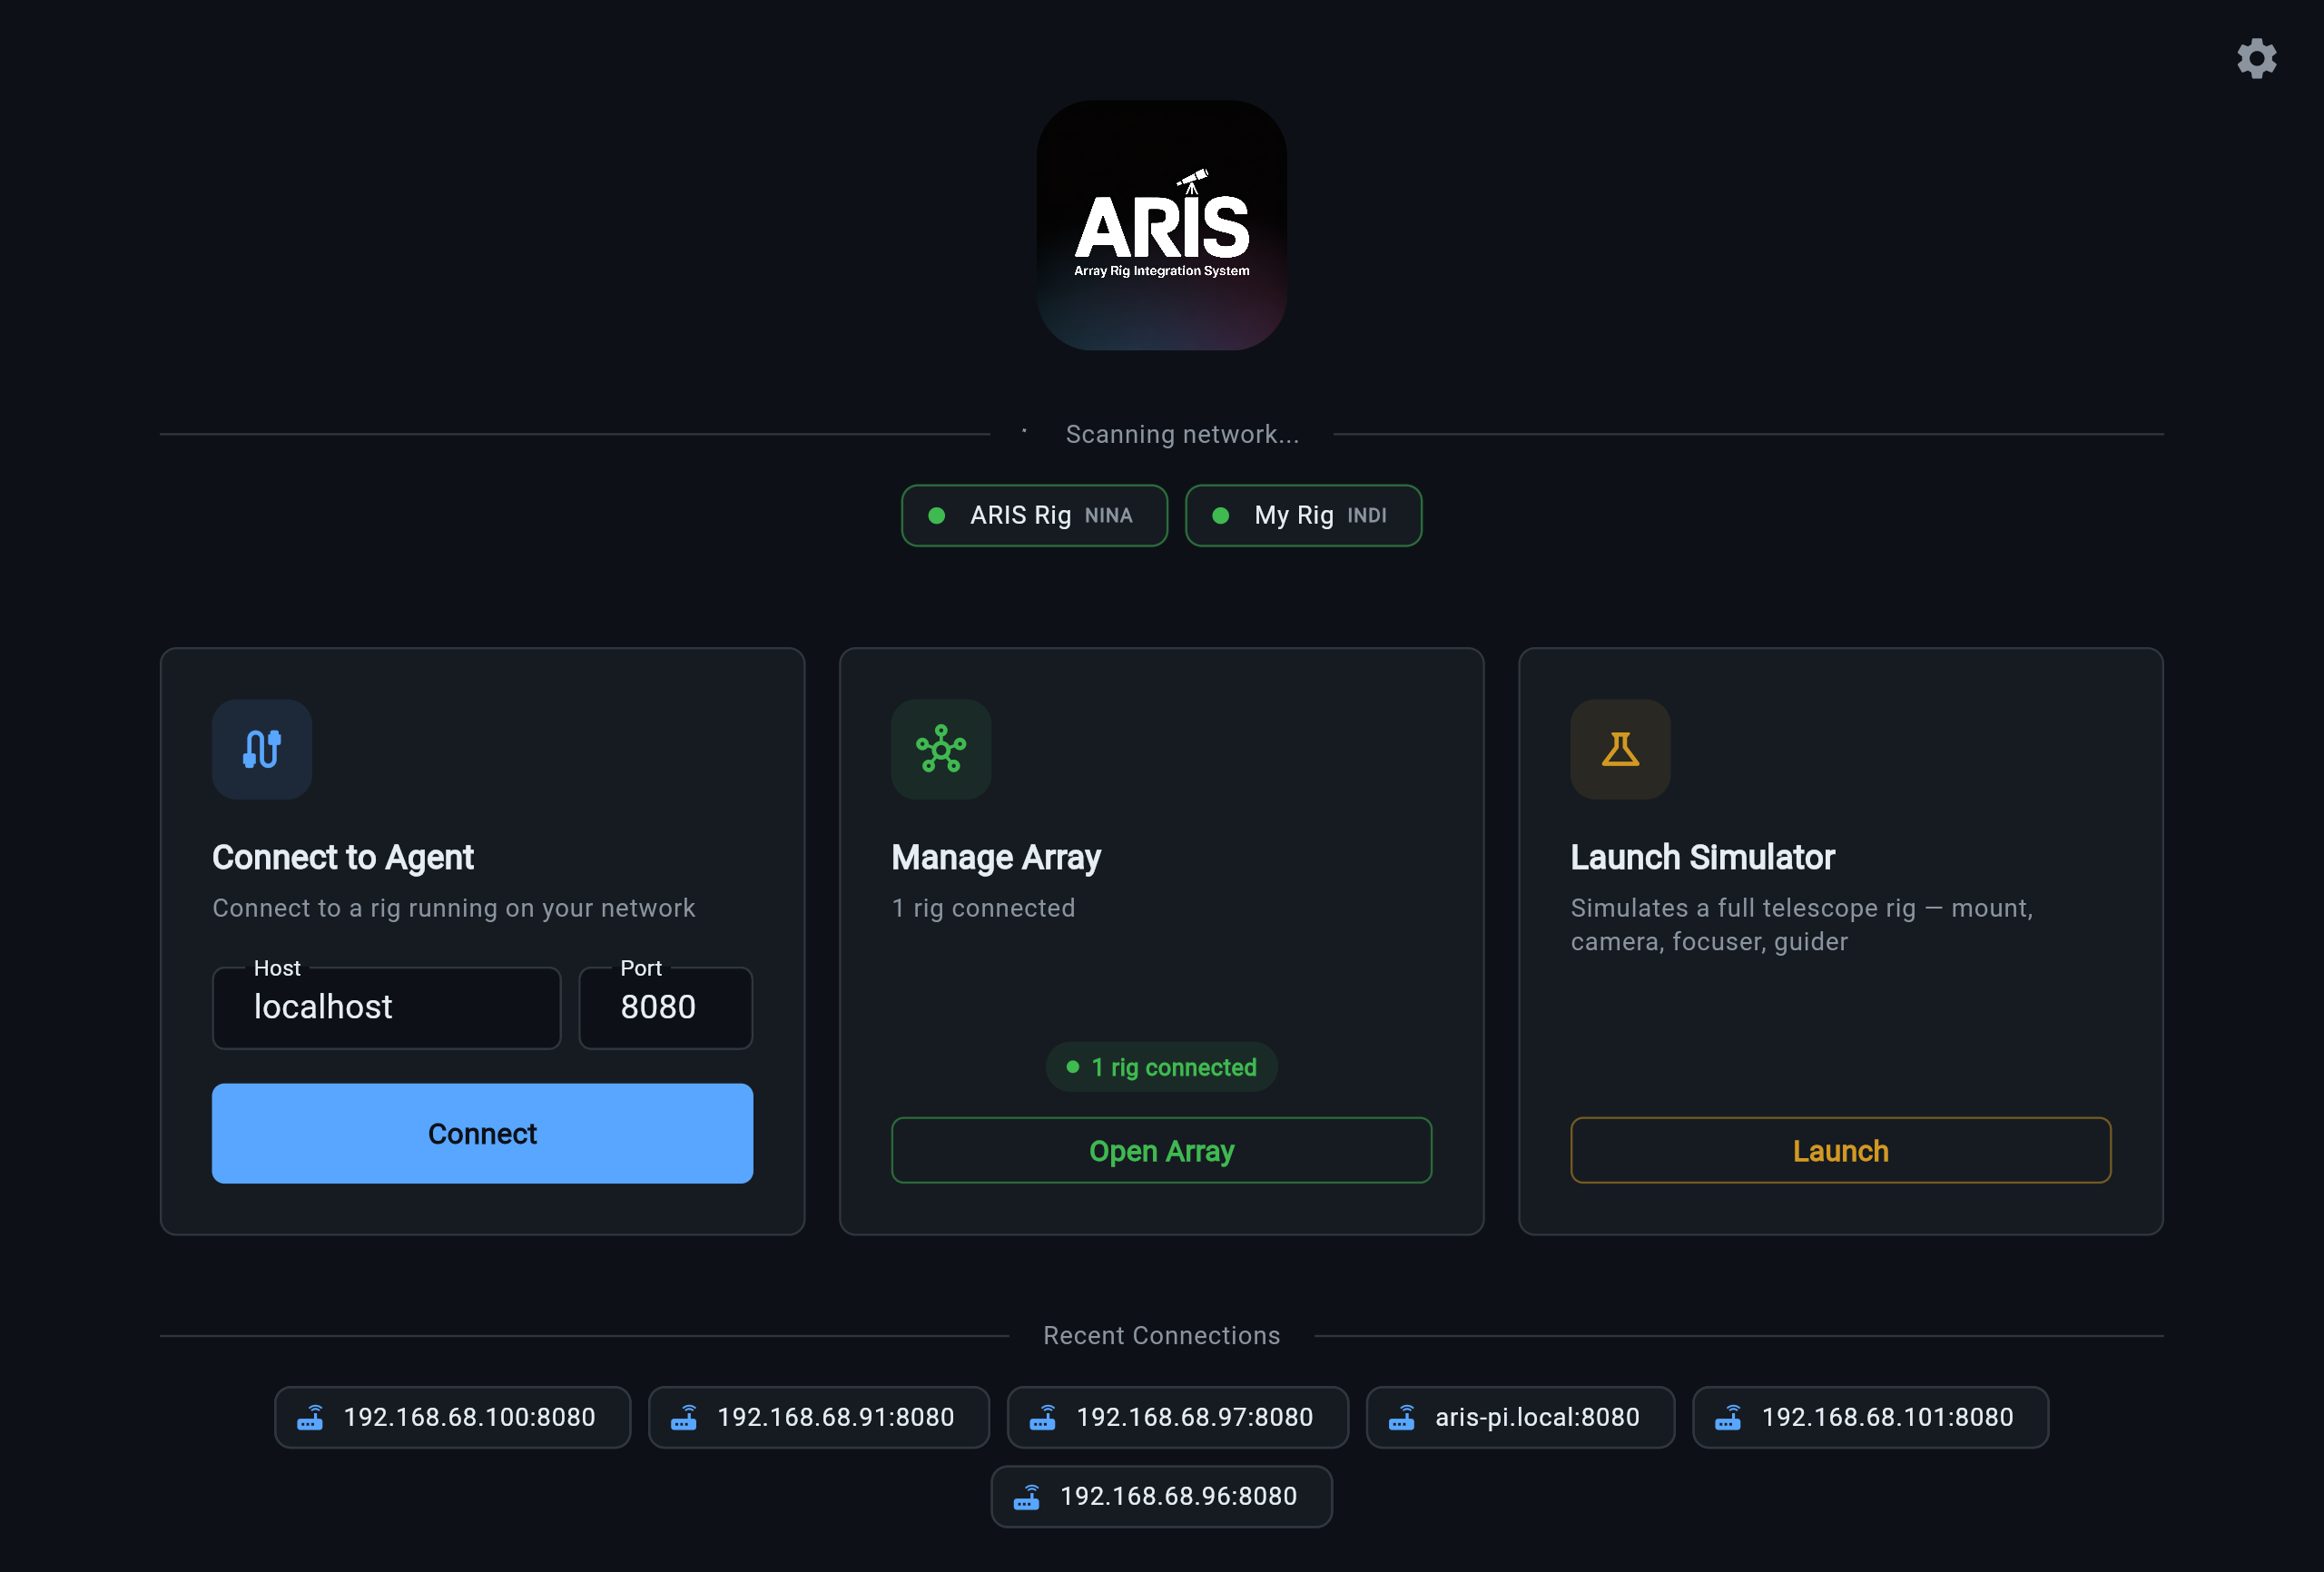Viewport: 2324px width, 1572px height.
Task: Click the gray '1 rig connected' subtitle
Action: (983, 908)
